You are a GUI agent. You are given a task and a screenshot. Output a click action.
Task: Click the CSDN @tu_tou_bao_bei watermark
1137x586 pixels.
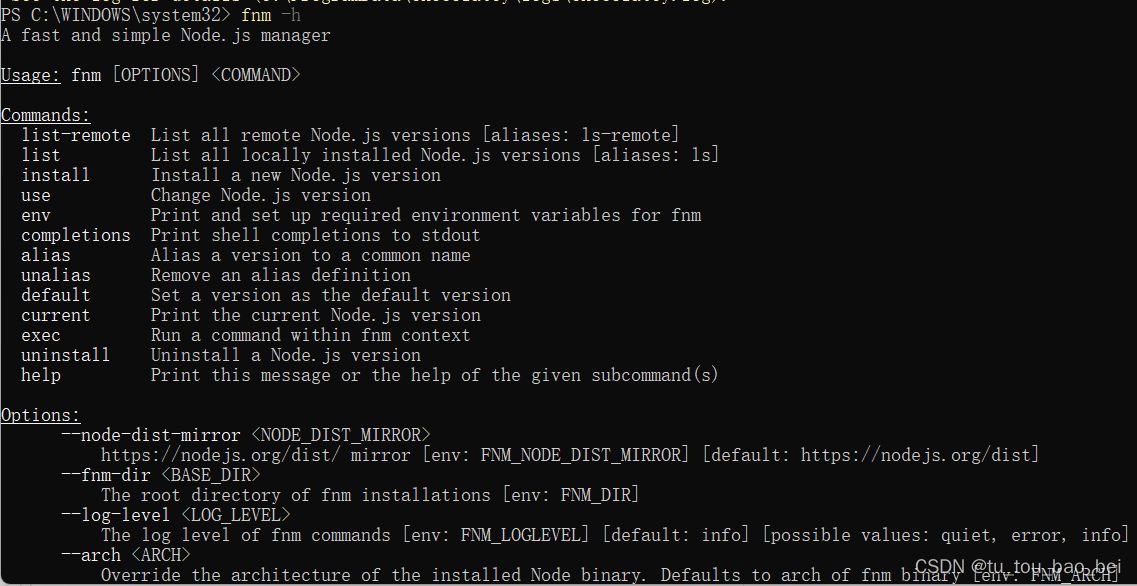(x=1018, y=566)
